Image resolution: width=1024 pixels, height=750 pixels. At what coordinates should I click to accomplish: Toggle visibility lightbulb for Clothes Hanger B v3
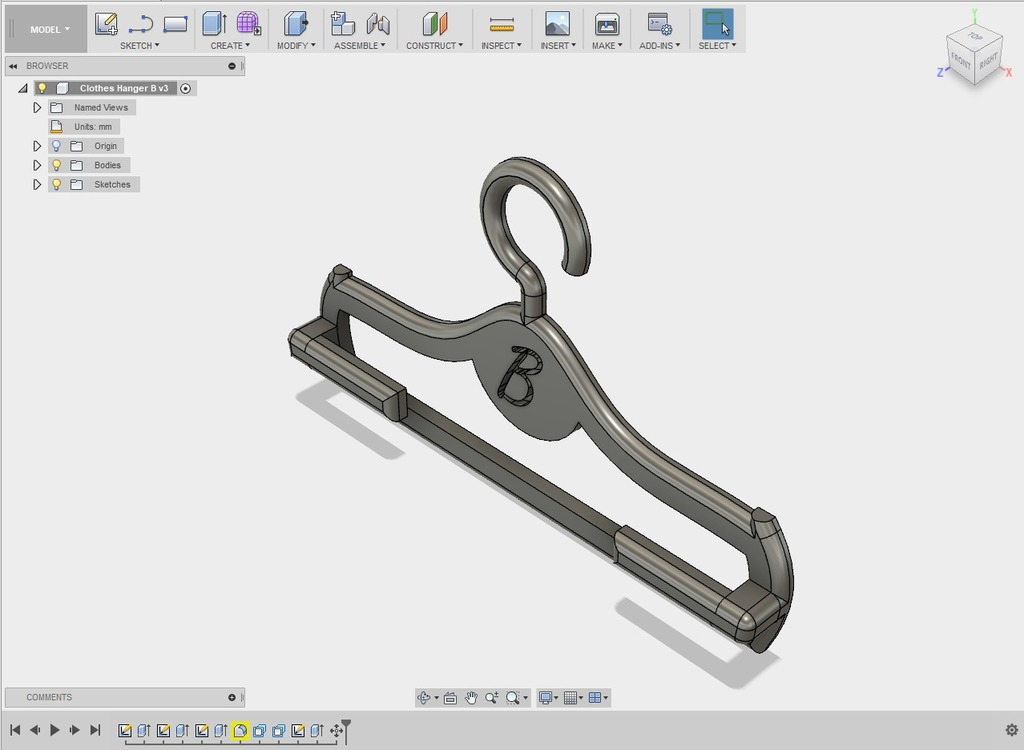click(x=42, y=88)
